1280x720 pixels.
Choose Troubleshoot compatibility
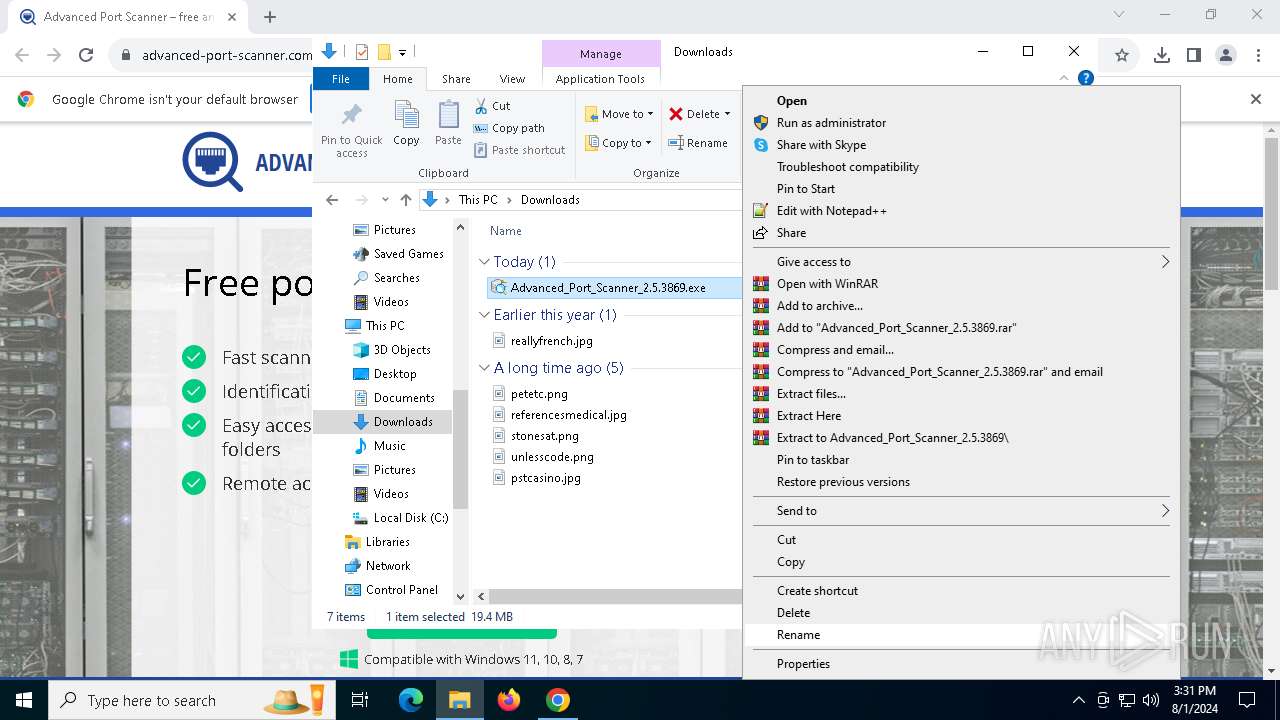961,167
